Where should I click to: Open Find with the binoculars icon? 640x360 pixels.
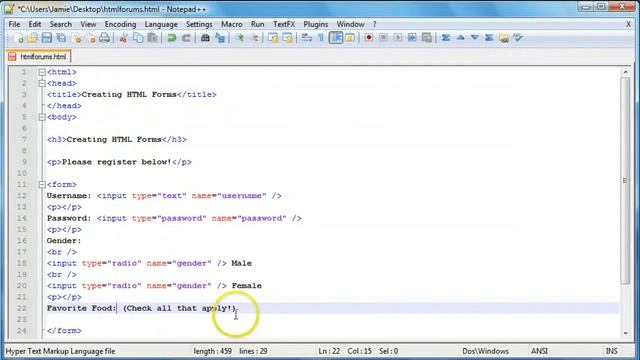click(205, 38)
